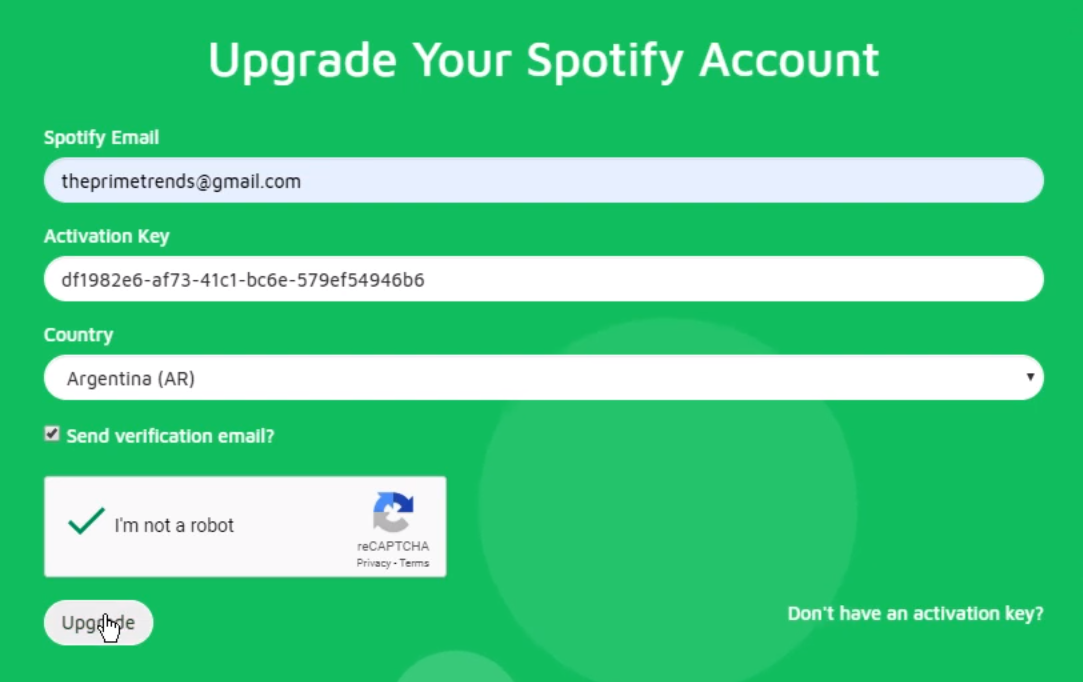Image resolution: width=1083 pixels, height=682 pixels.
Task: Click the Privacy link under reCAPTCHA
Action: (375, 562)
